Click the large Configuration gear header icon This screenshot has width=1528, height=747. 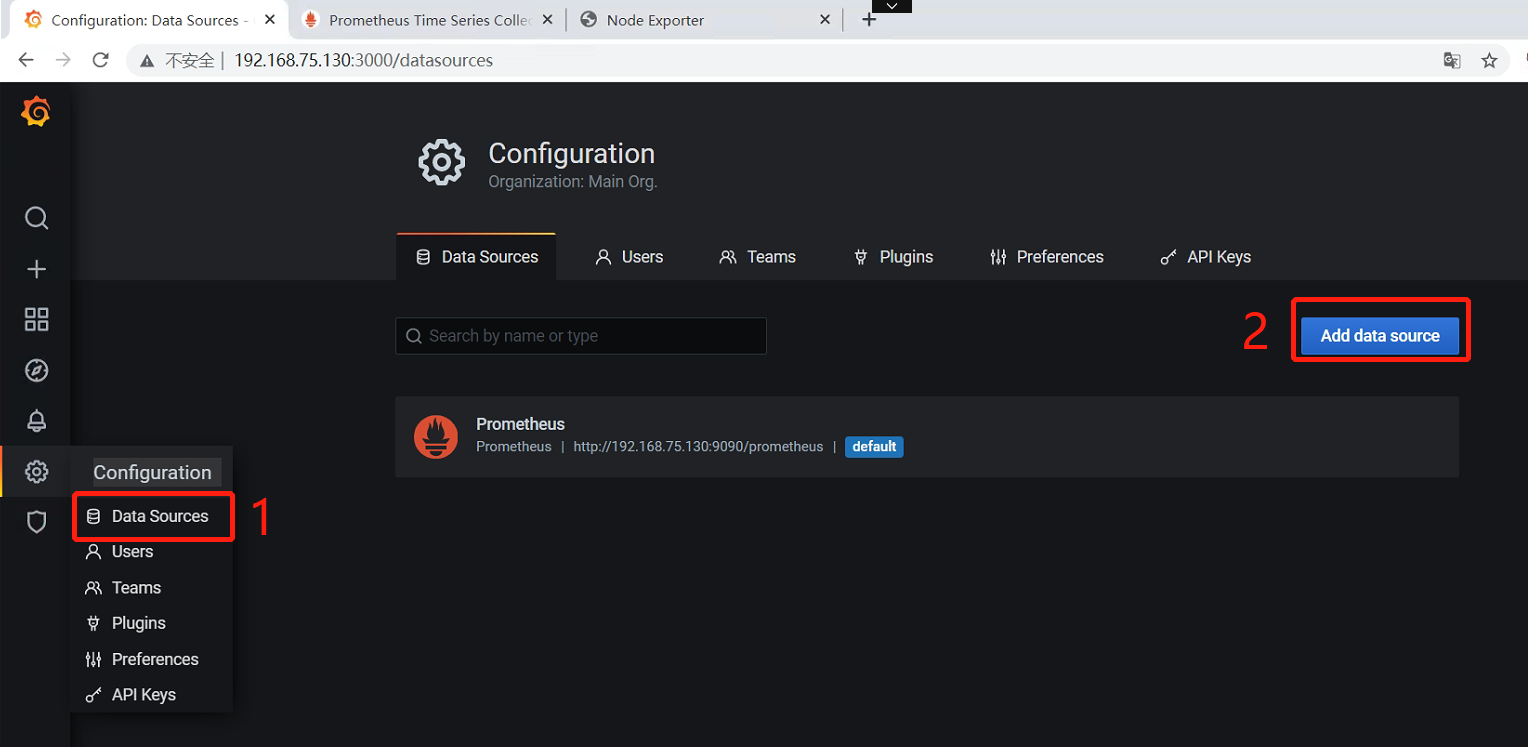coord(442,162)
